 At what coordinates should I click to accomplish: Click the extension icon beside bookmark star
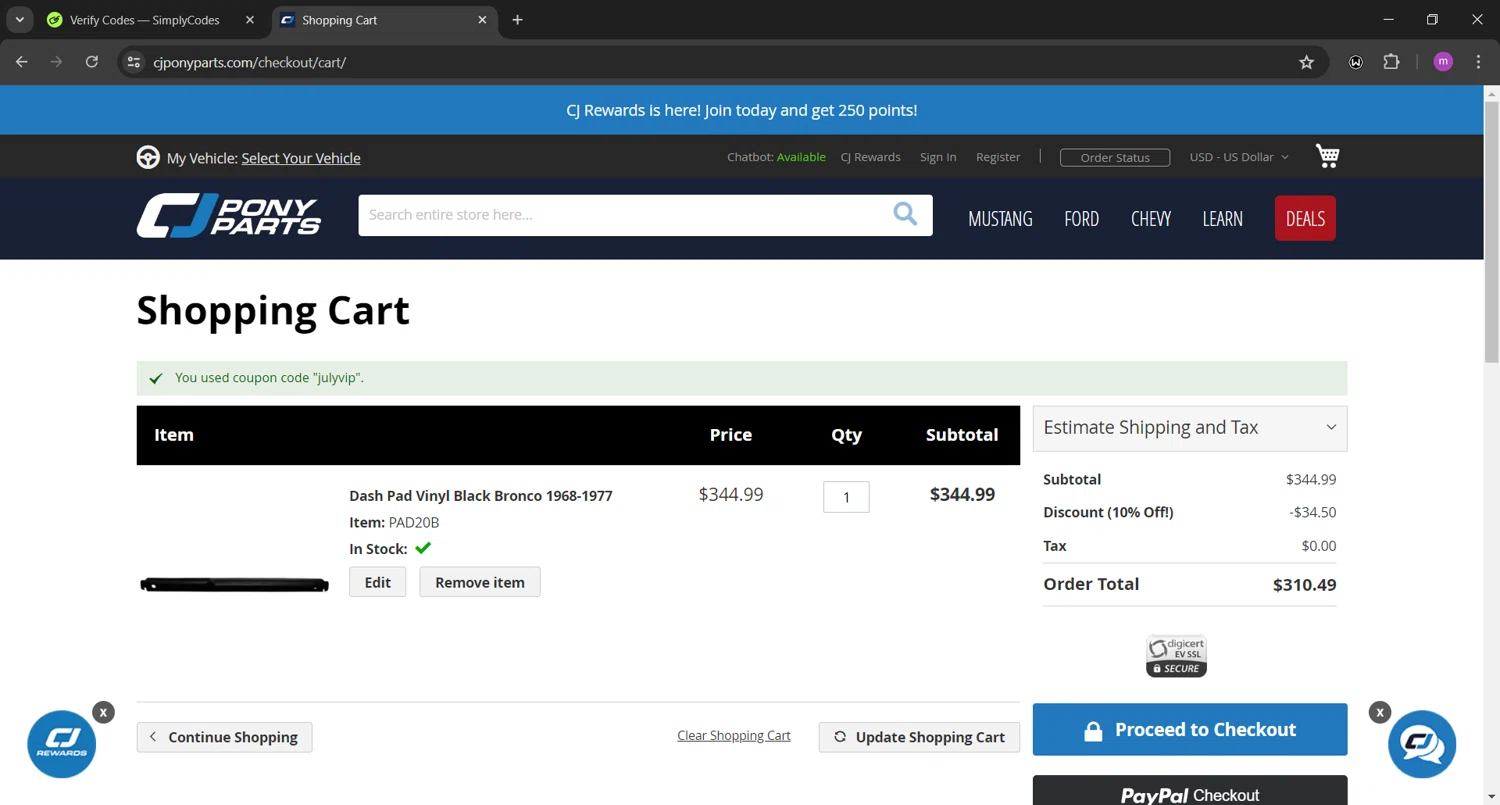point(1355,62)
